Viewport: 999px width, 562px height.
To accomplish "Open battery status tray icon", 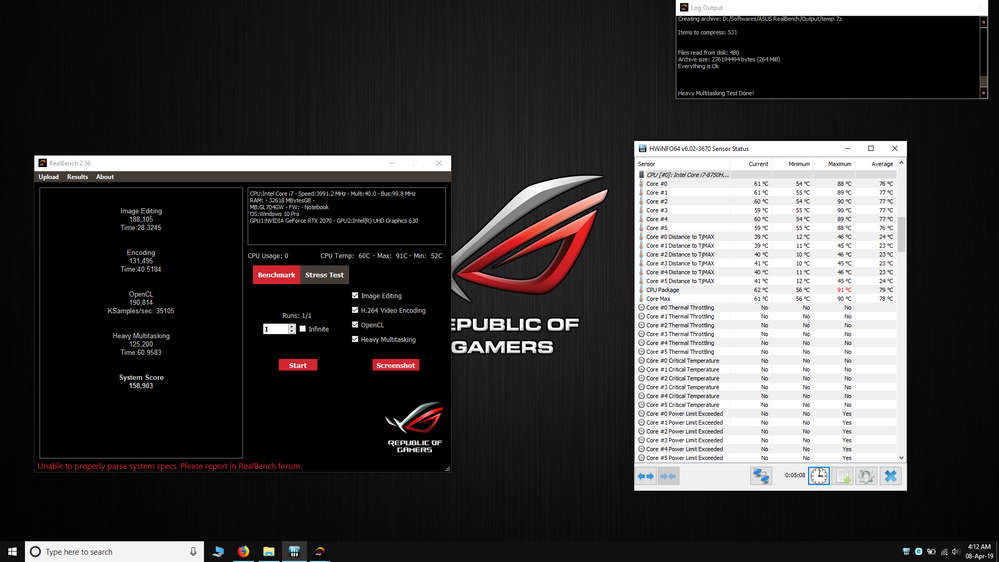I will coord(931,552).
